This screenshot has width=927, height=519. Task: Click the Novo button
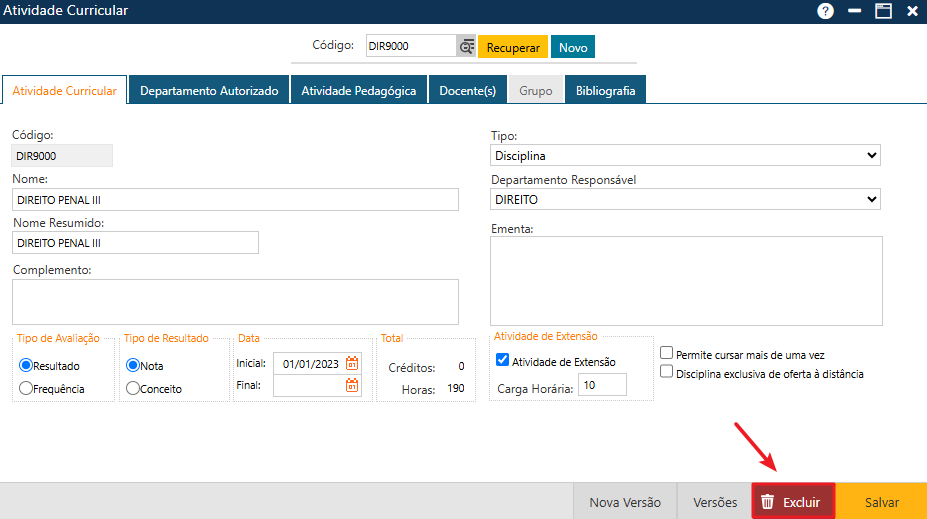[573, 47]
